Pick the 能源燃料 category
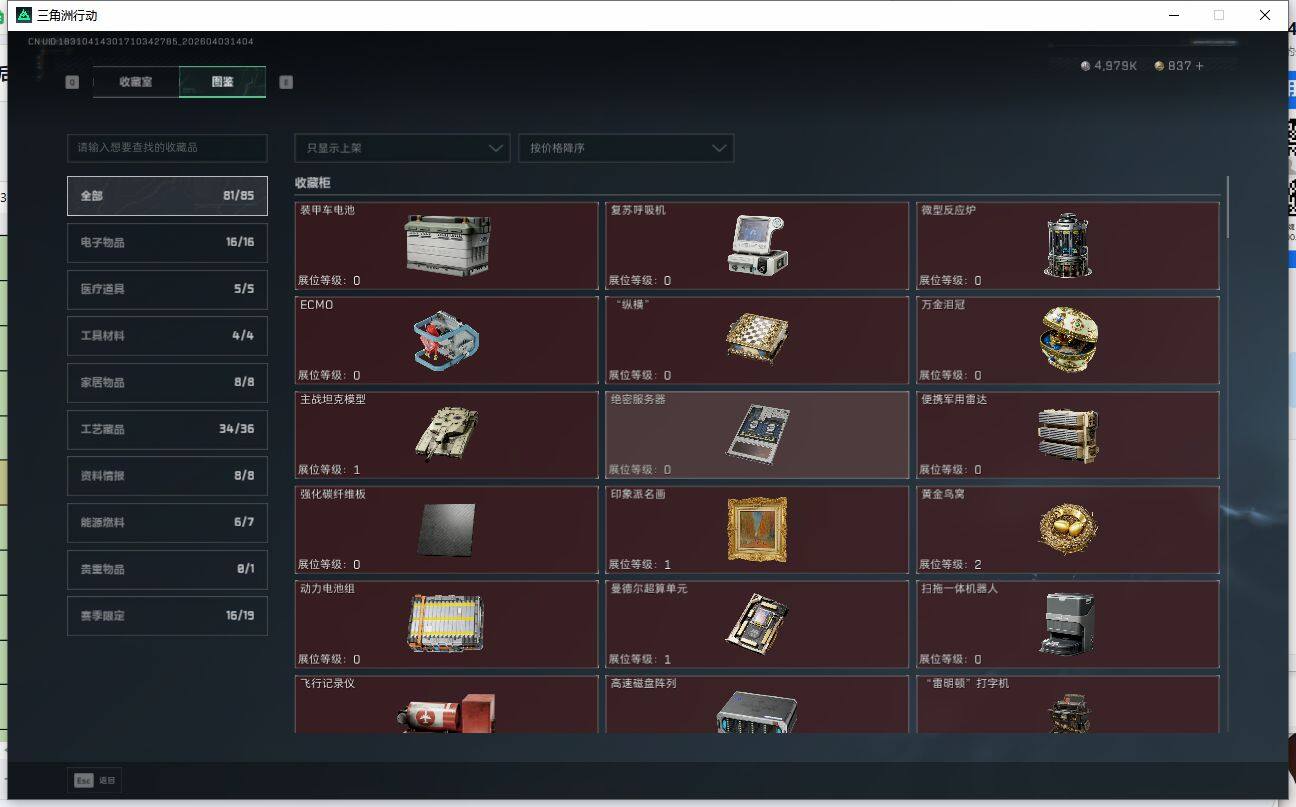This screenshot has height=807, width=1296. coord(167,522)
